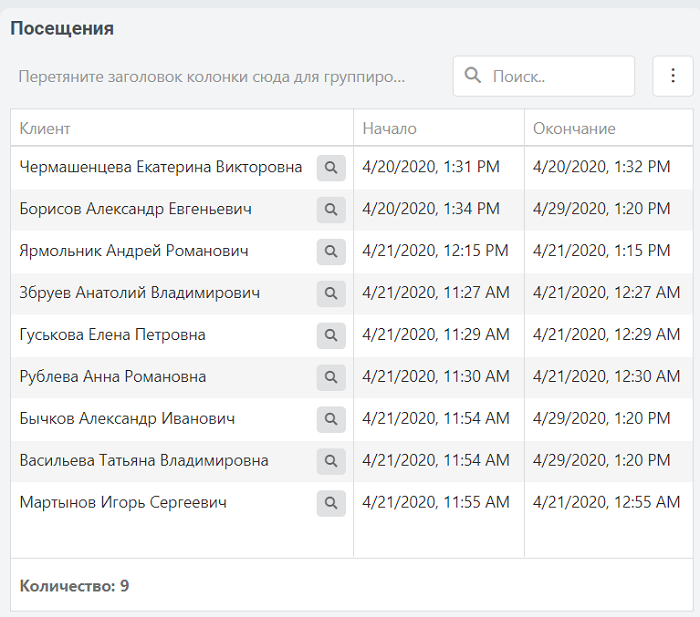This screenshot has width=700, height=617.
Task: Open lookup for Борисов Александр Евгеньевич
Action: (331, 210)
